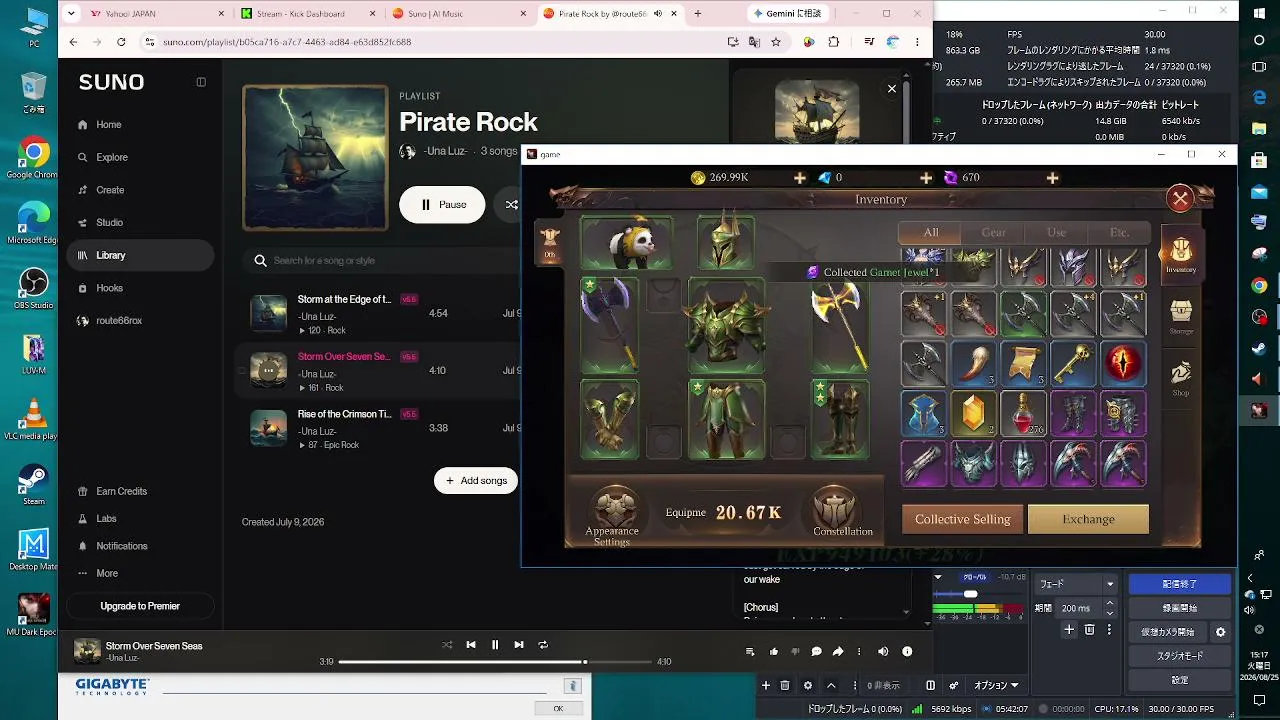Pause playback in Suno player bar
Screen dimensions: 1280x720
click(495, 645)
